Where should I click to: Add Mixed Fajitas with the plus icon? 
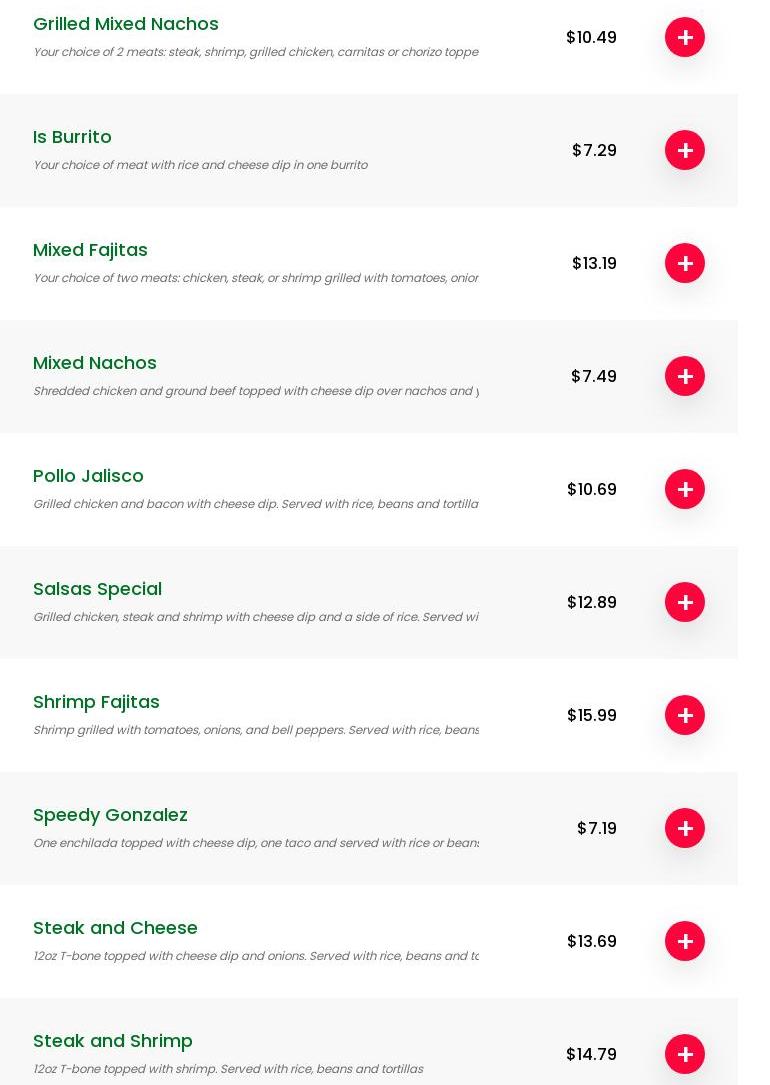coord(684,263)
